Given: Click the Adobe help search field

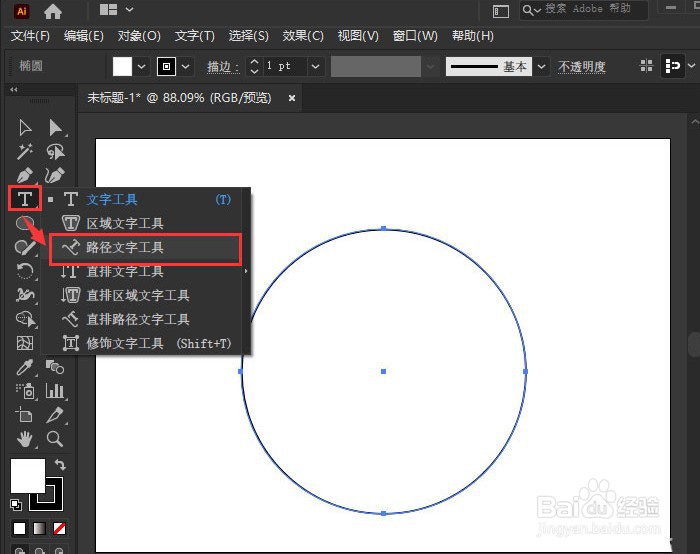Looking at the screenshot, I should (584, 9).
